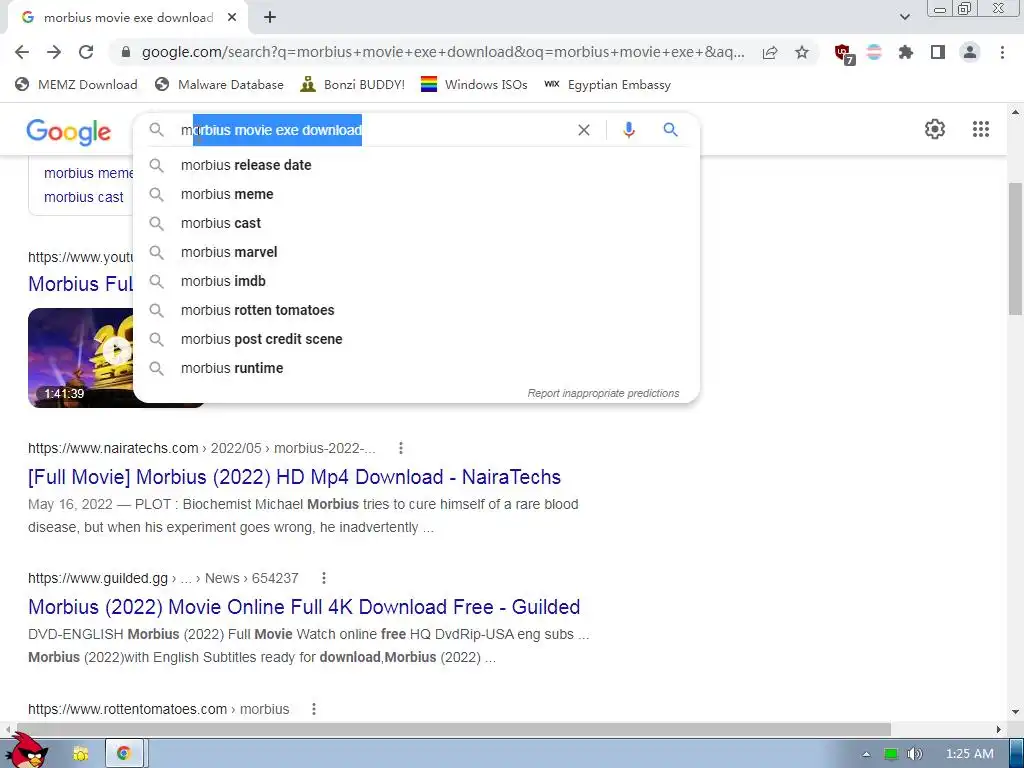Viewport: 1024px width, 768px height.
Task: Open options menu for guilded.gg result
Action: pos(324,578)
